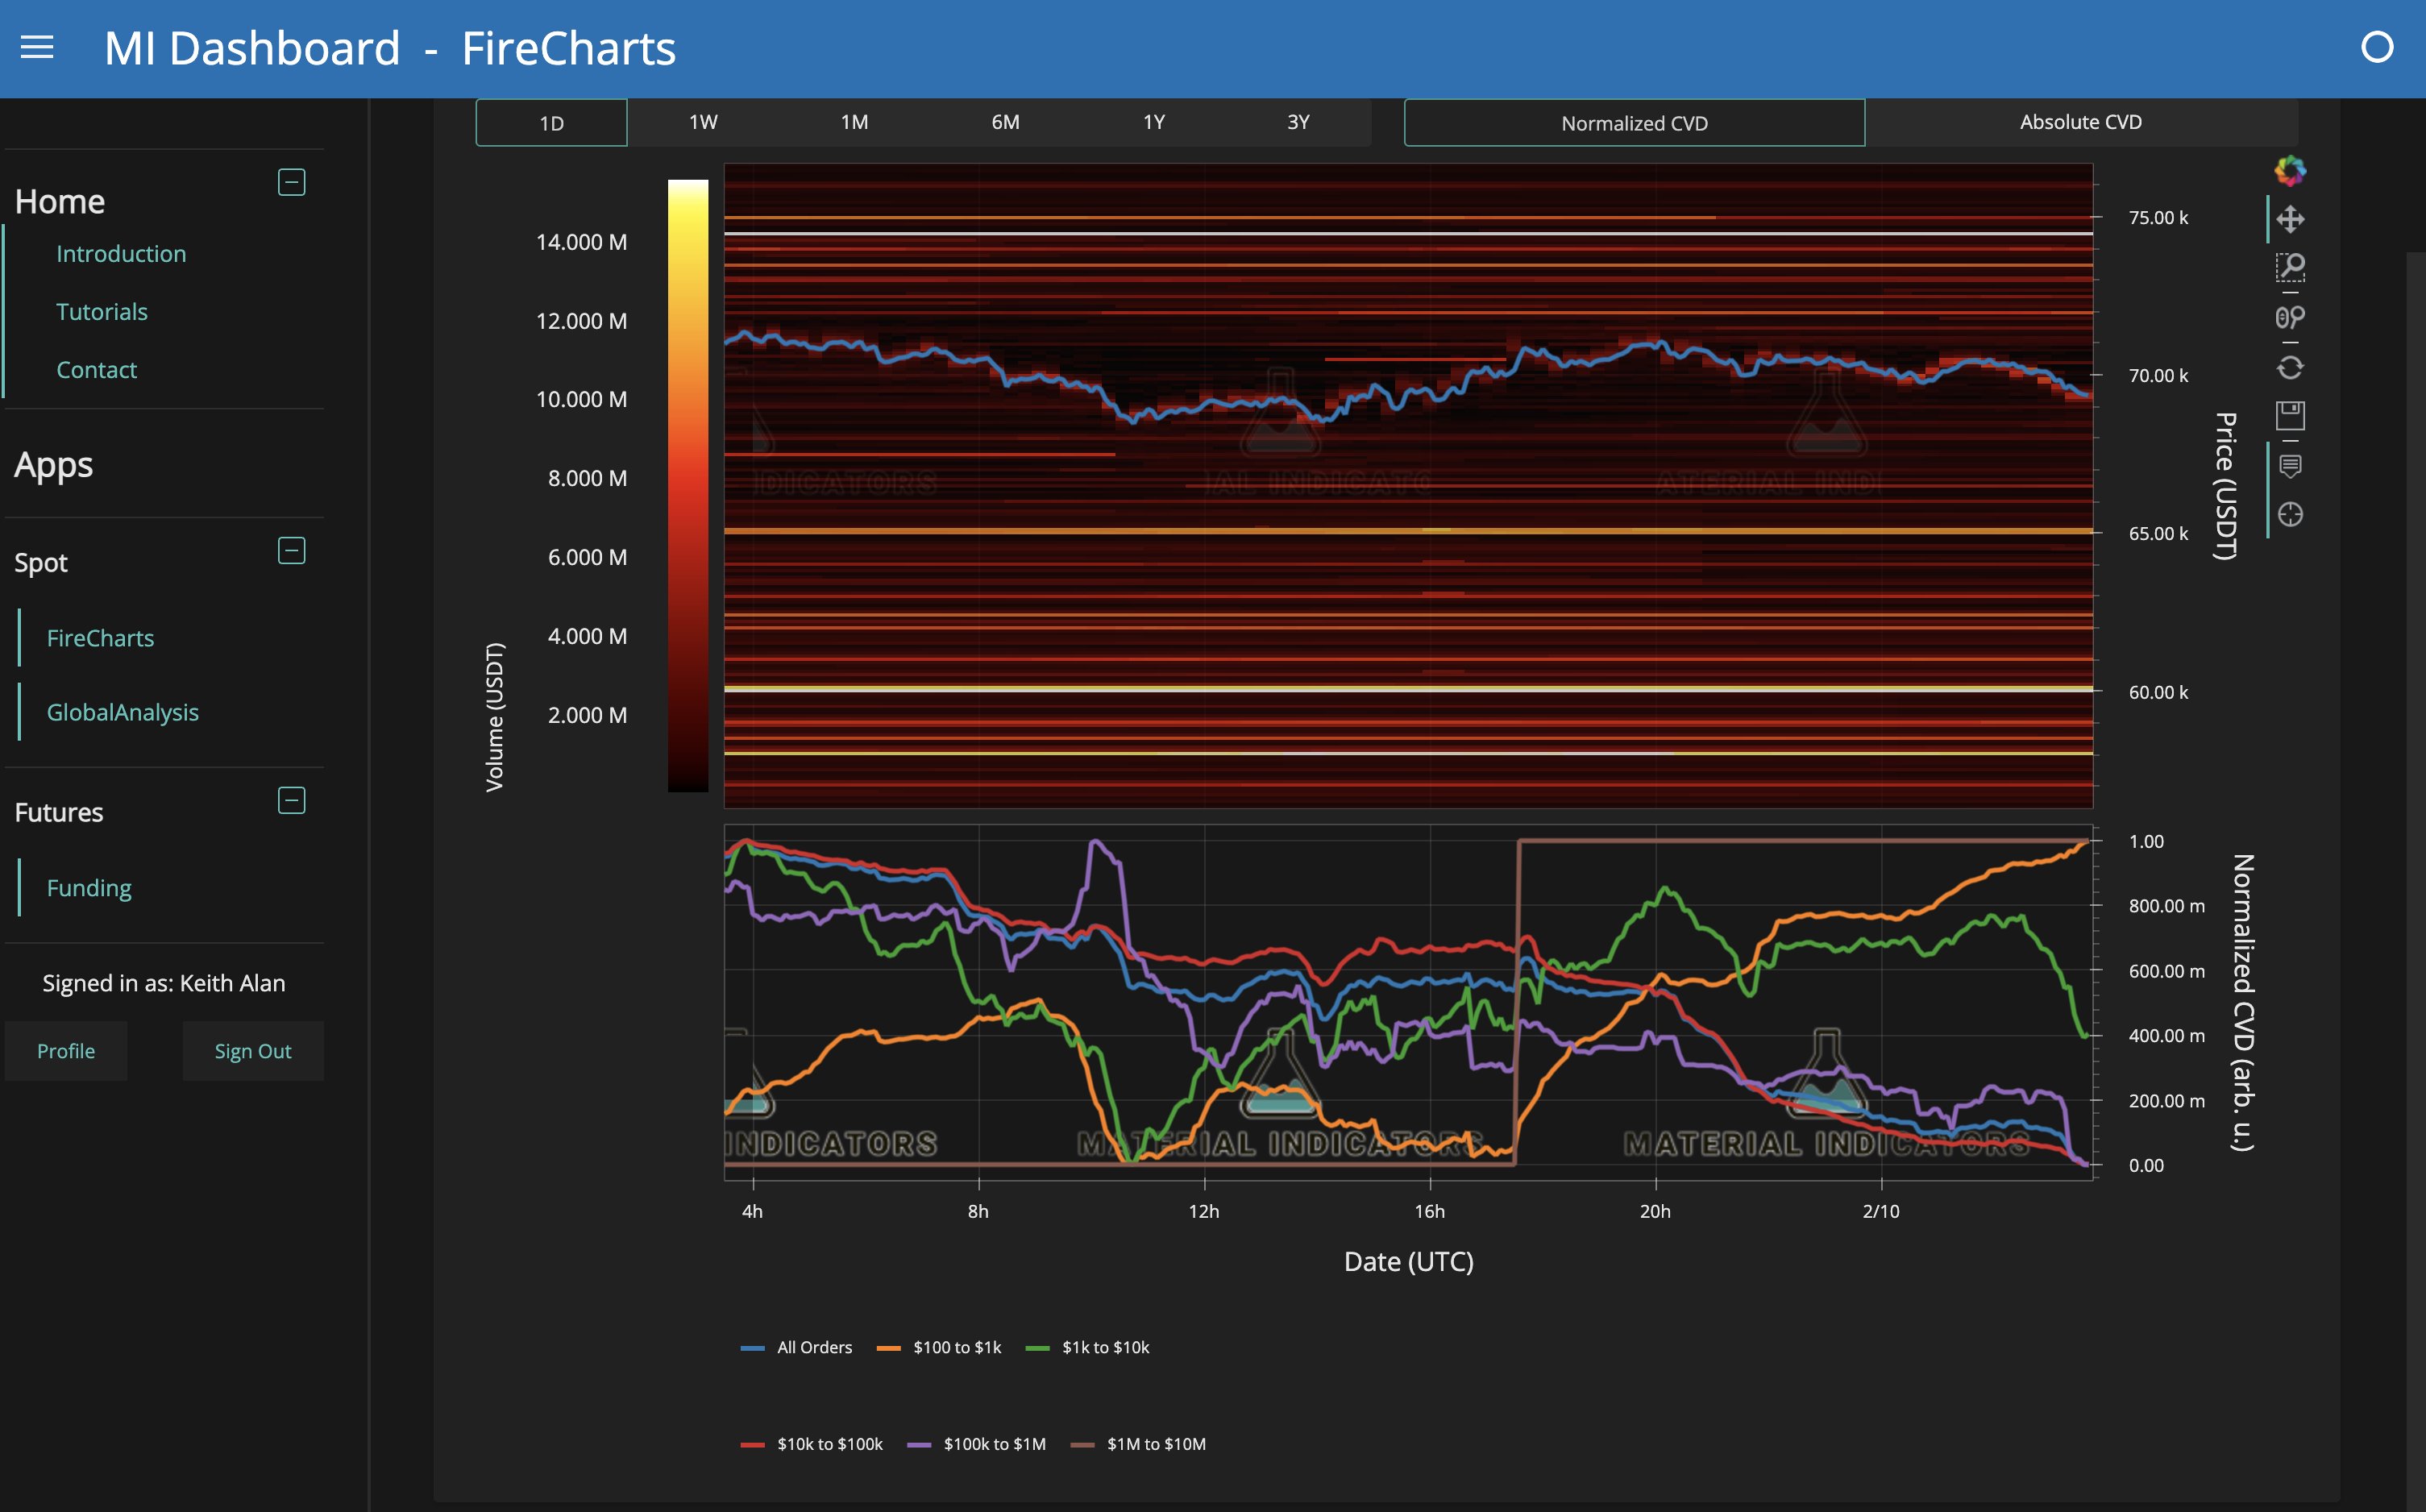The height and width of the screenshot is (1512, 2426).
Task: Collapse the Futures section
Action: click(291, 800)
